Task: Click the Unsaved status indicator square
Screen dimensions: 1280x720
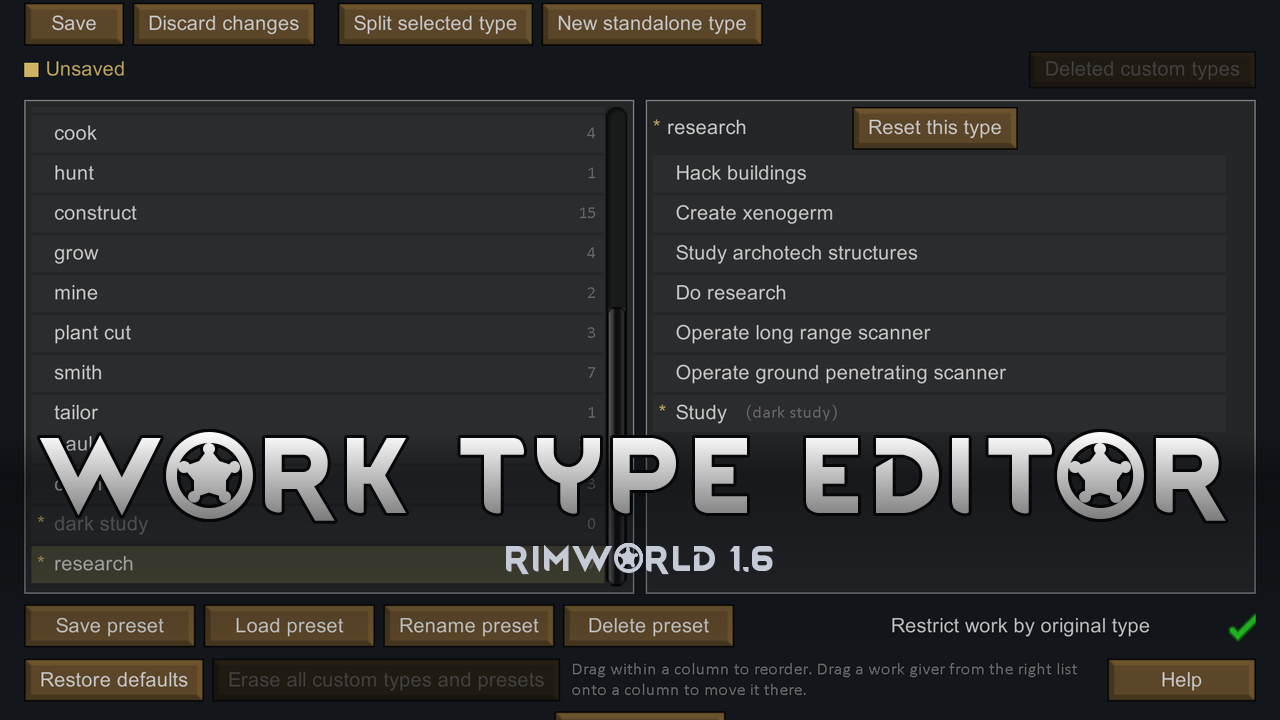Action: pos(31,70)
